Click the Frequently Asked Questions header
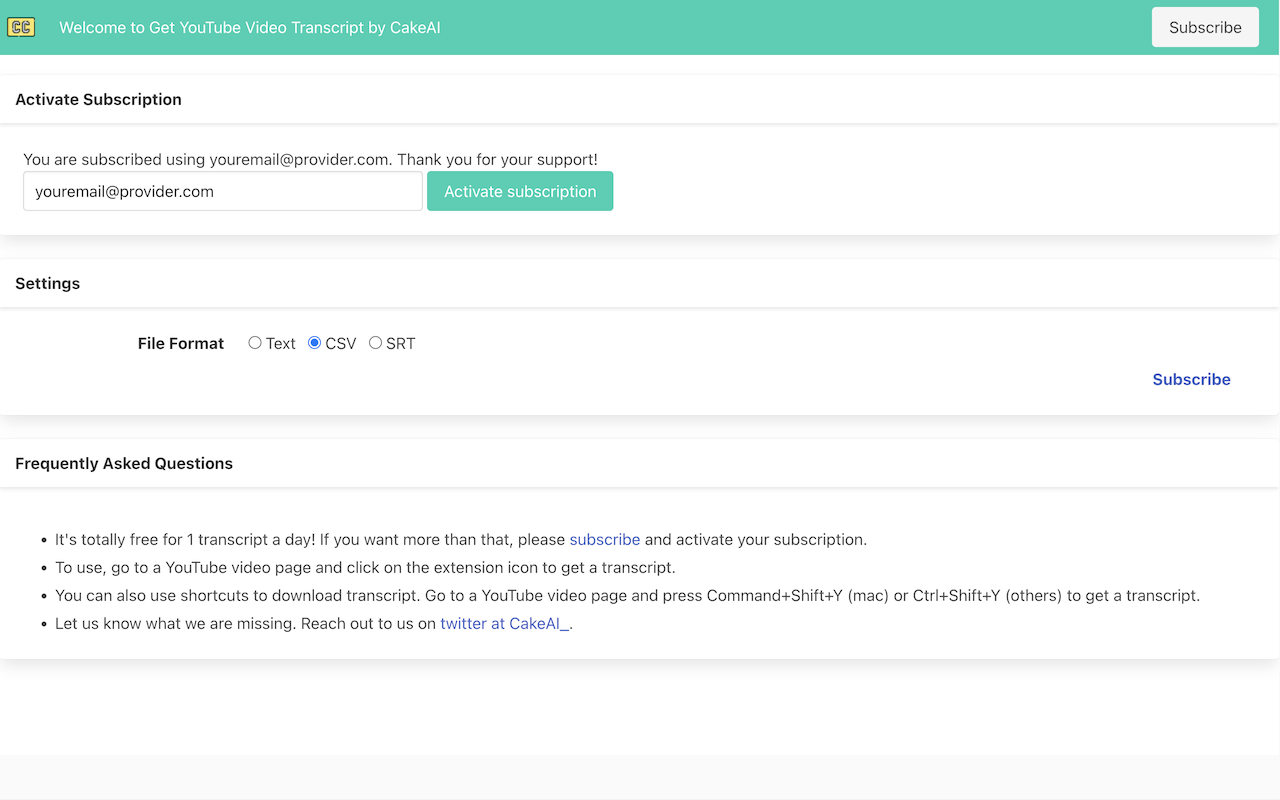This screenshot has height=800, width=1280. (123, 463)
